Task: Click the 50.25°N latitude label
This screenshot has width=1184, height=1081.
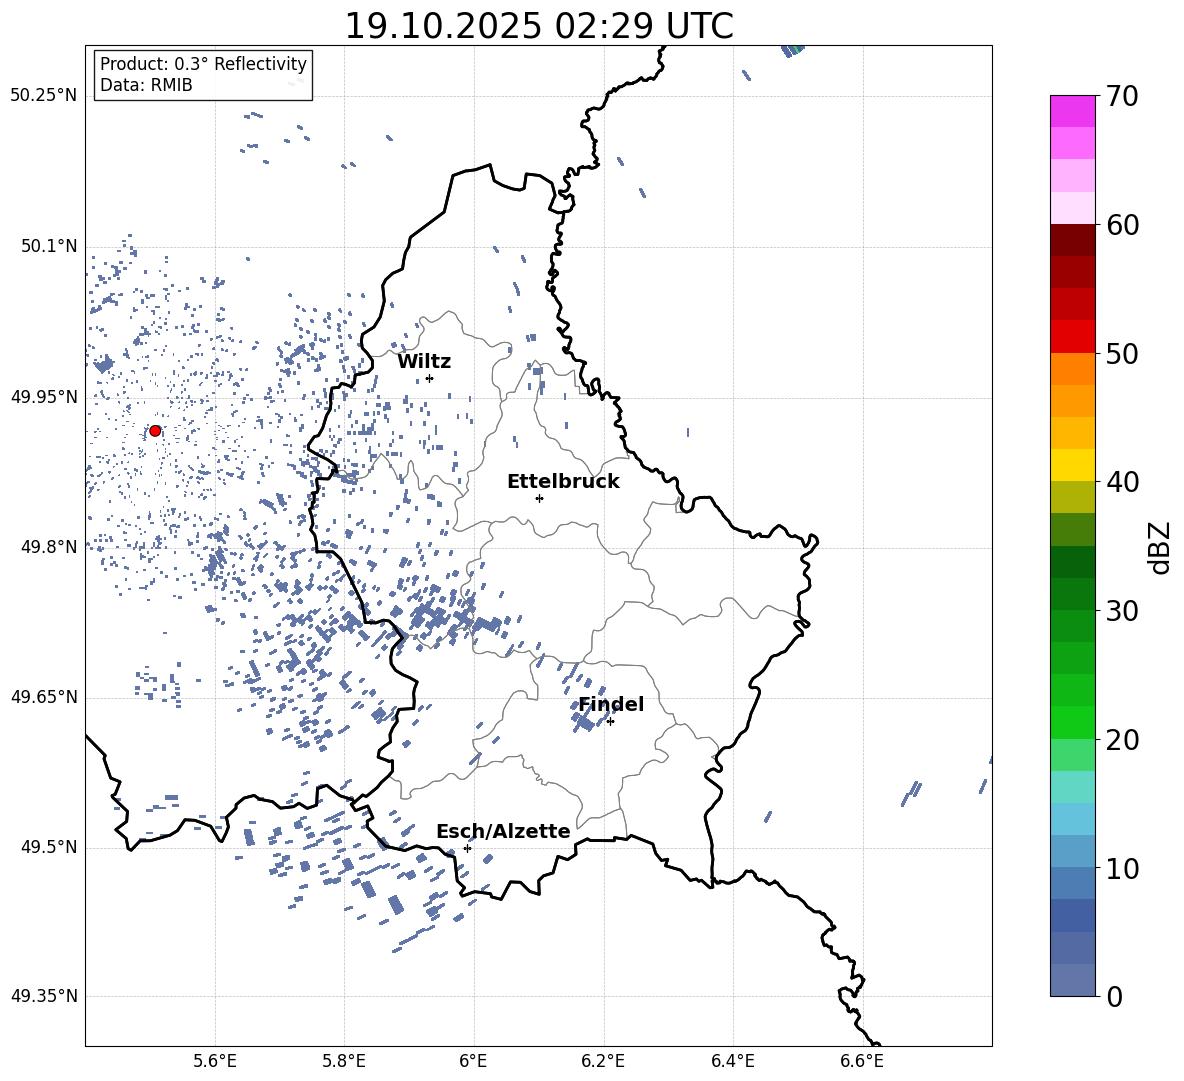Action: pos(44,96)
